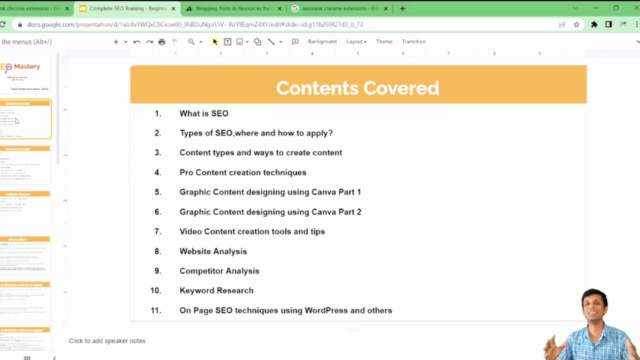Close the Complete SEO Training tab
Screen dimensions: 640x360
coord(173,9)
